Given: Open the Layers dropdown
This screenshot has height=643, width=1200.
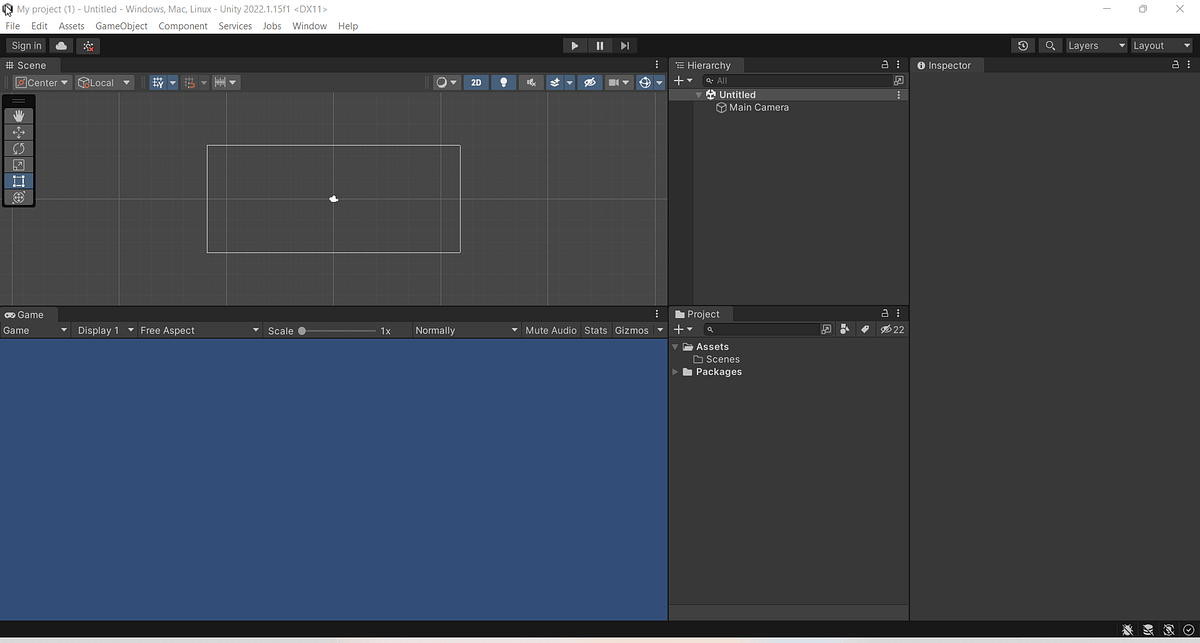Looking at the screenshot, I should tap(1094, 45).
